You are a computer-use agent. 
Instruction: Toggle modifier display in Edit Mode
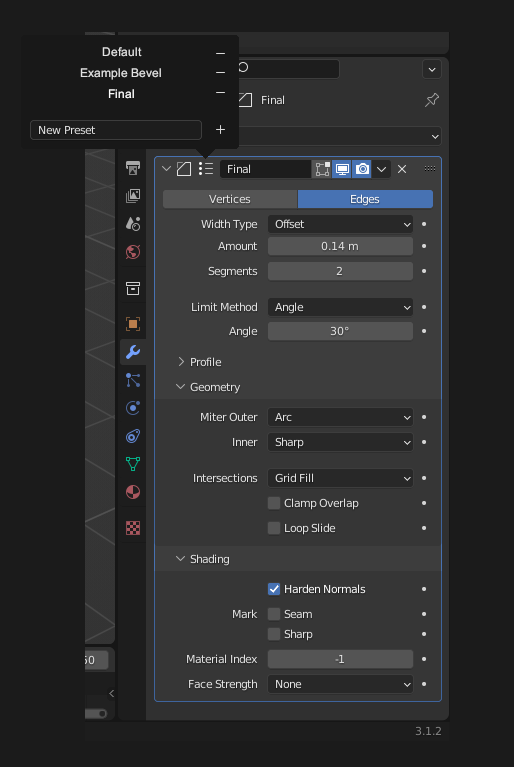pos(322,169)
